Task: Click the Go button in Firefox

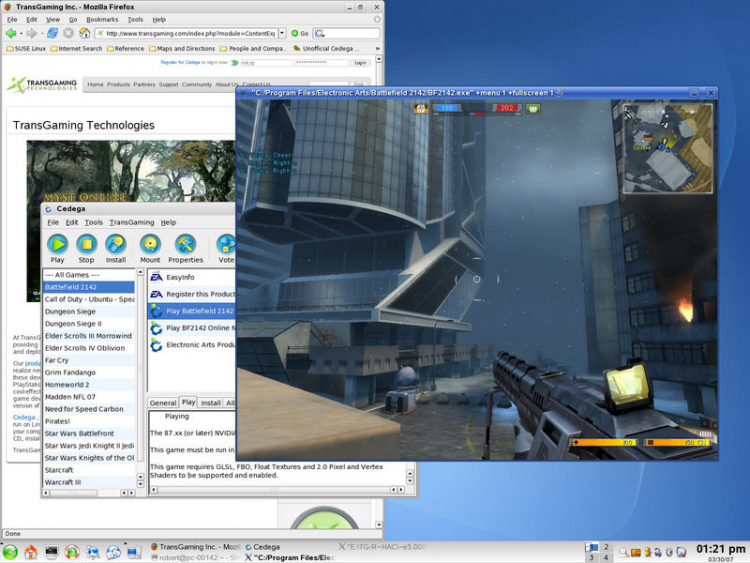Action: tap(300, 33)
